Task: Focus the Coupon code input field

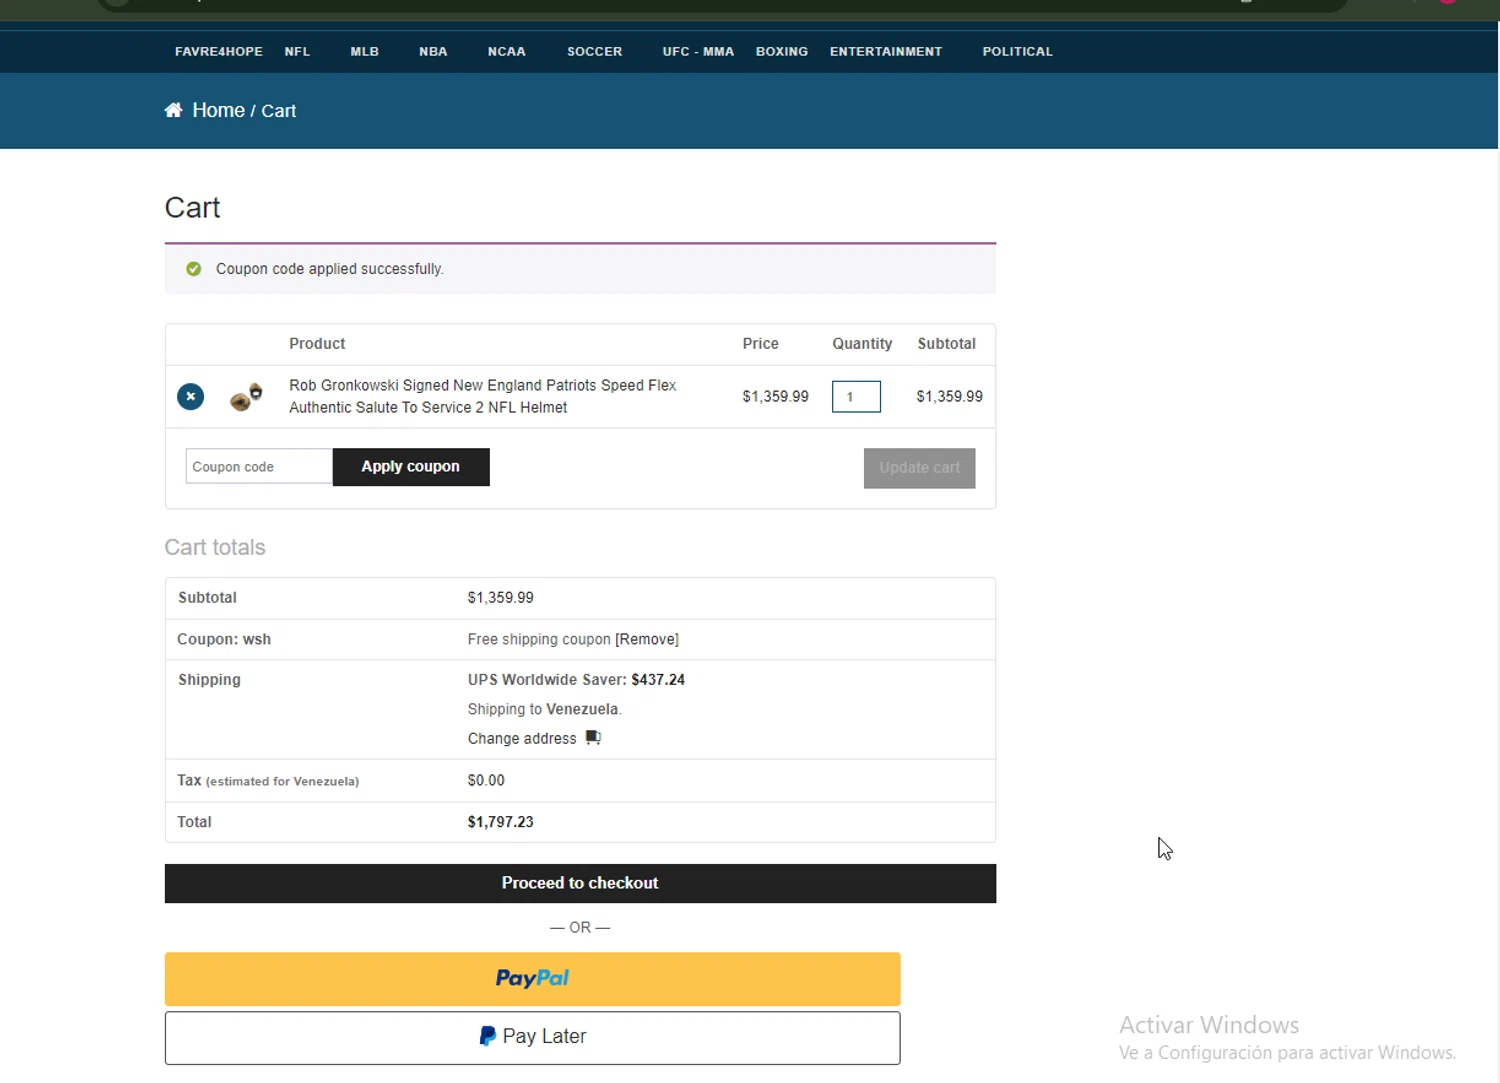Action: (x=259, y=467)
